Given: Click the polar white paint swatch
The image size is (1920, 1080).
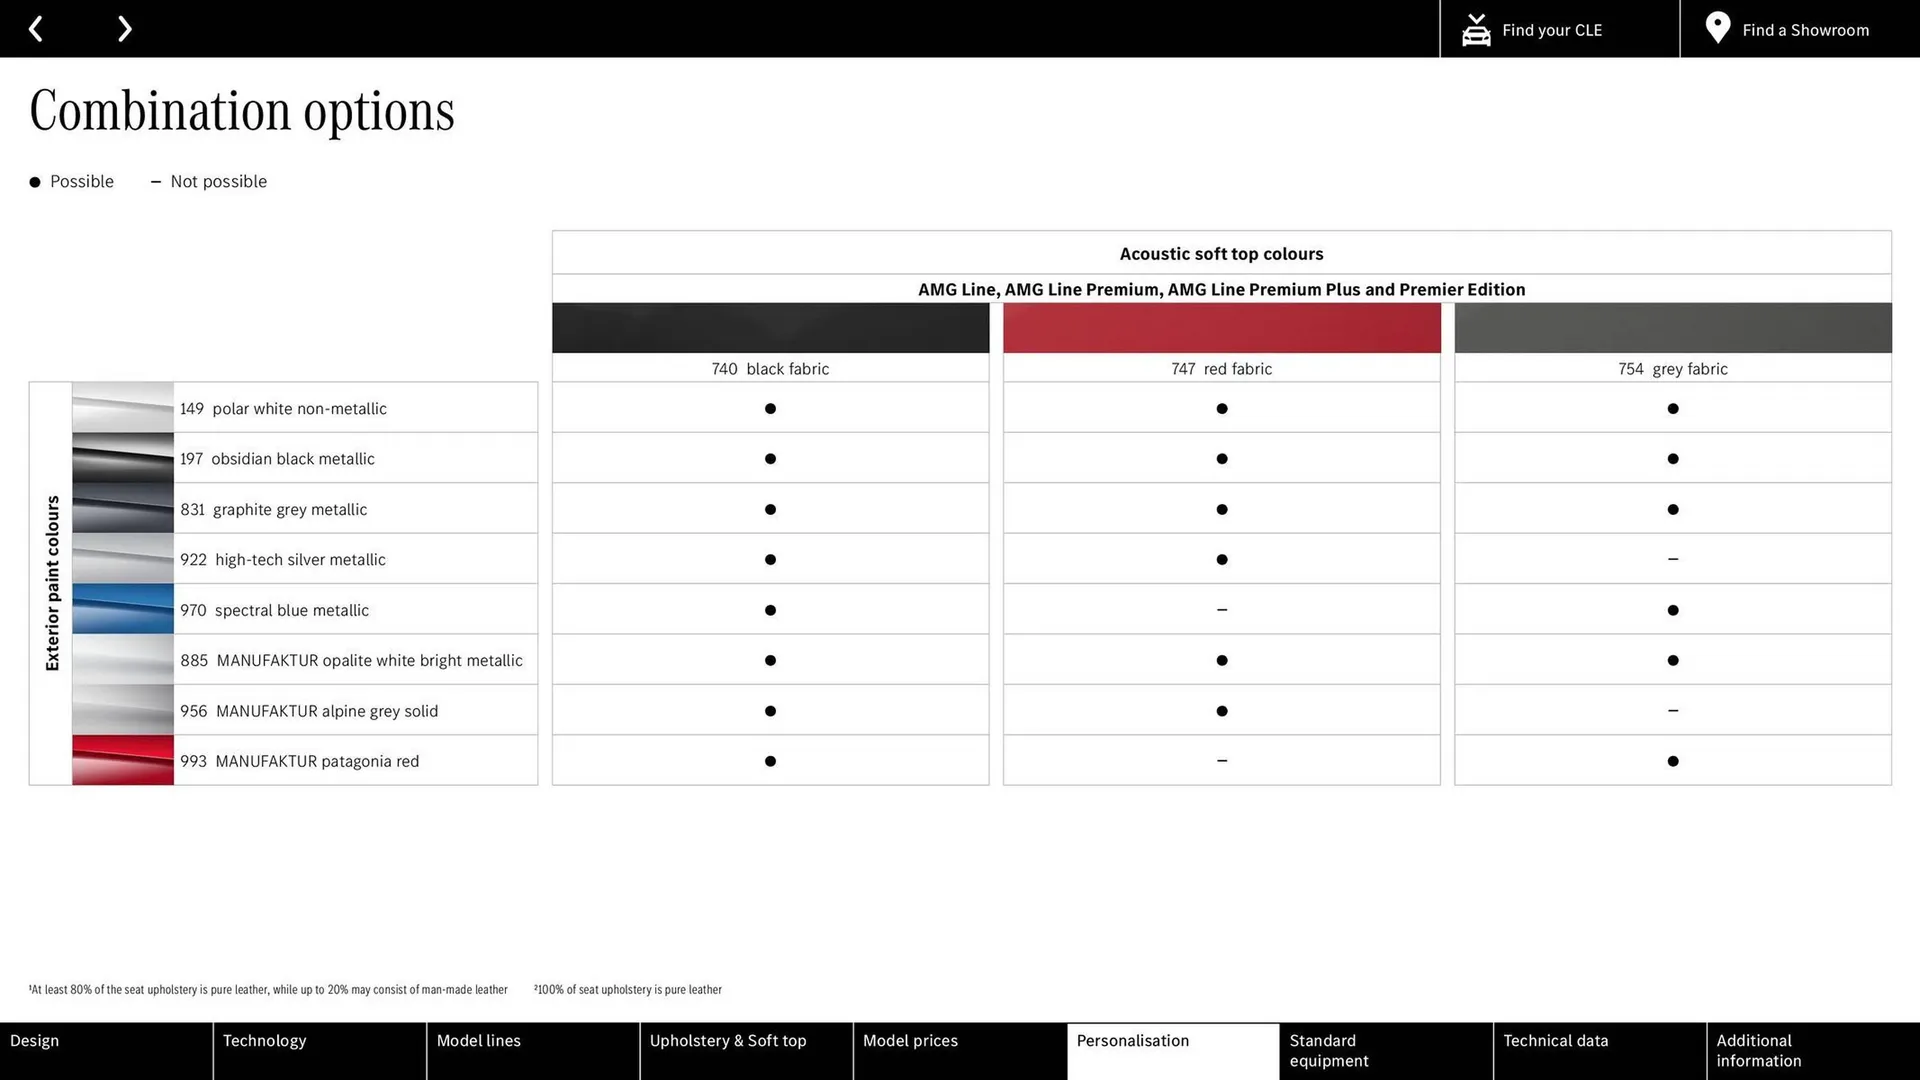Looking at the screenshot, I should pyautogui.click(x=121, y=407).
